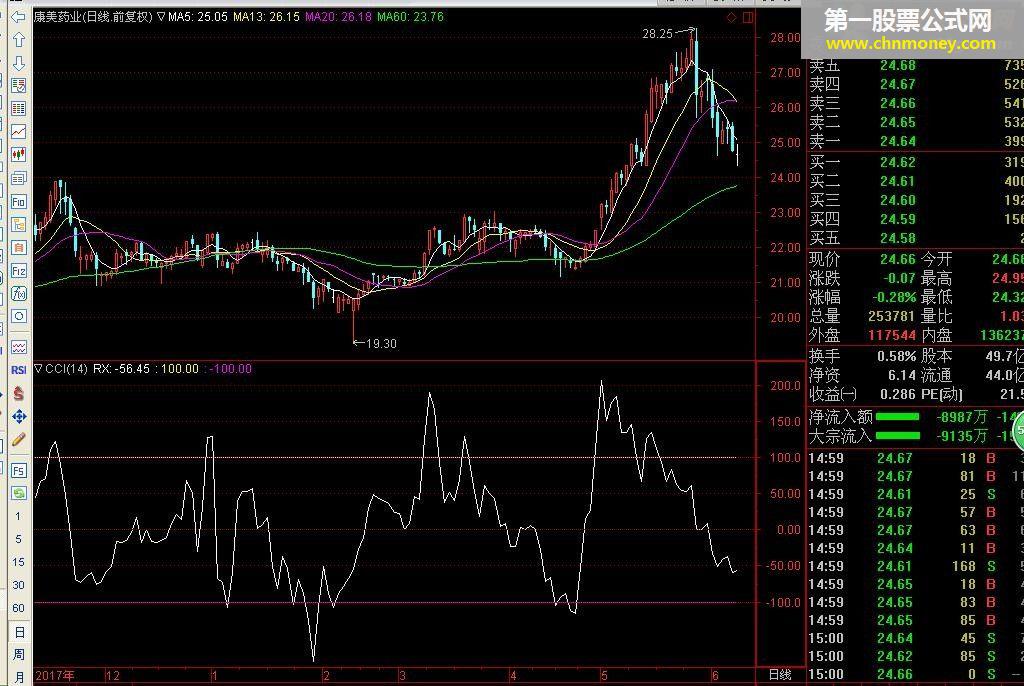Click the MA5: 25.05 label

point(198,17)
